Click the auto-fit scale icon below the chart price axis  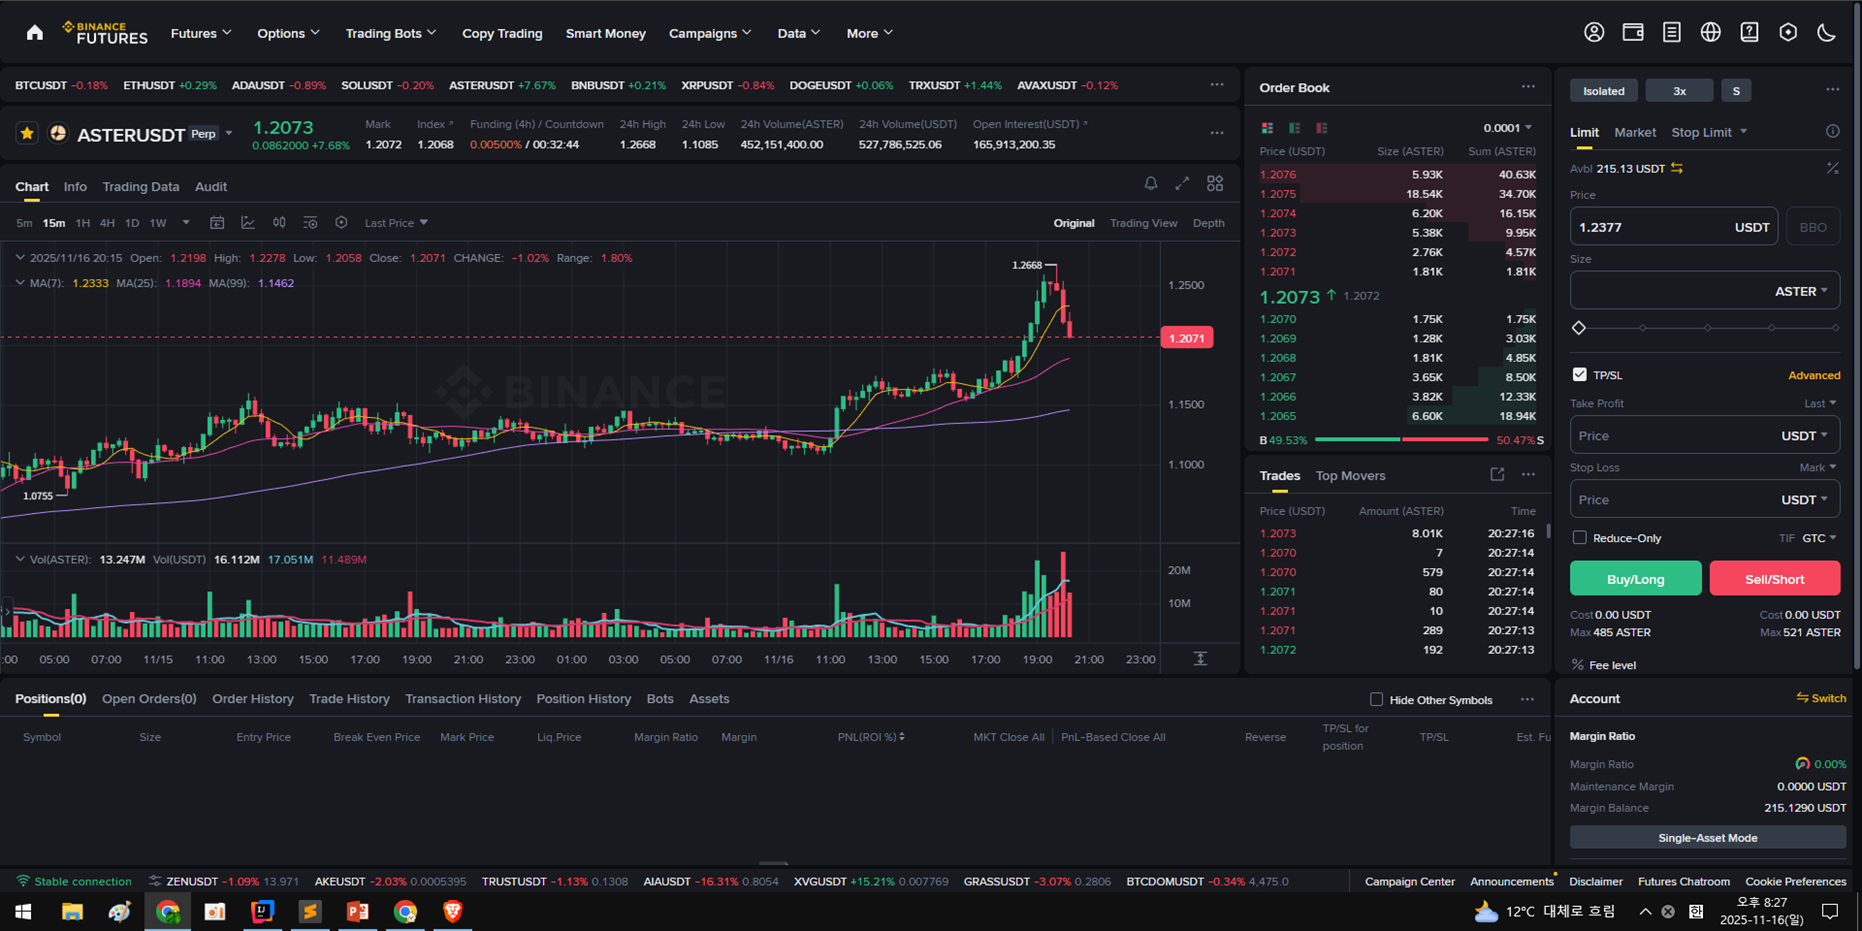tap(1200, 659)
